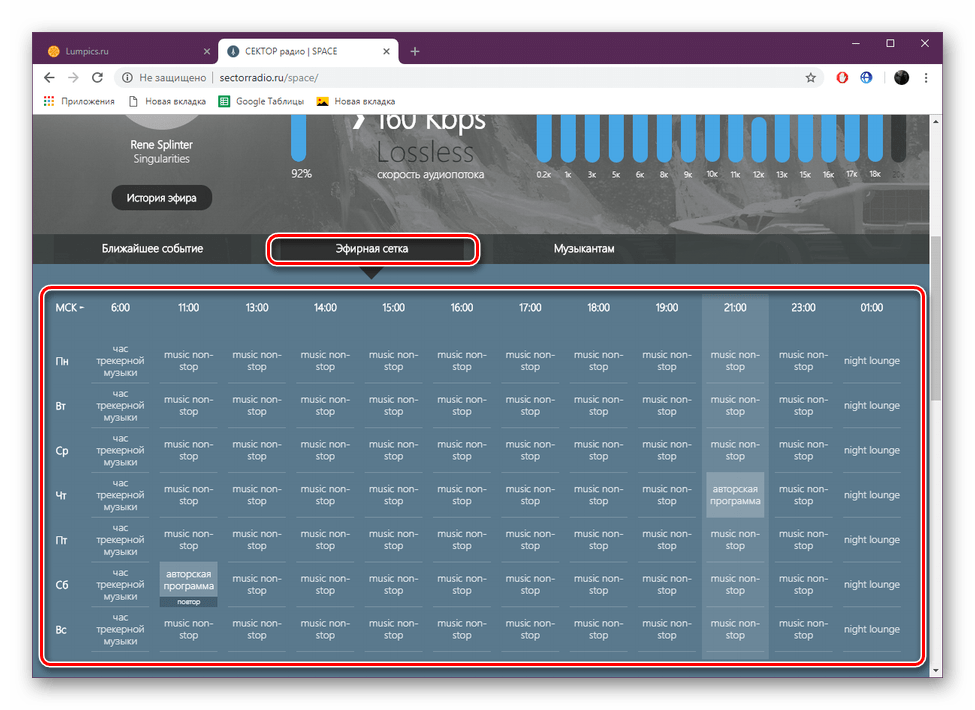
Task: Click the 18k equalizer bar
Action: 875,138
